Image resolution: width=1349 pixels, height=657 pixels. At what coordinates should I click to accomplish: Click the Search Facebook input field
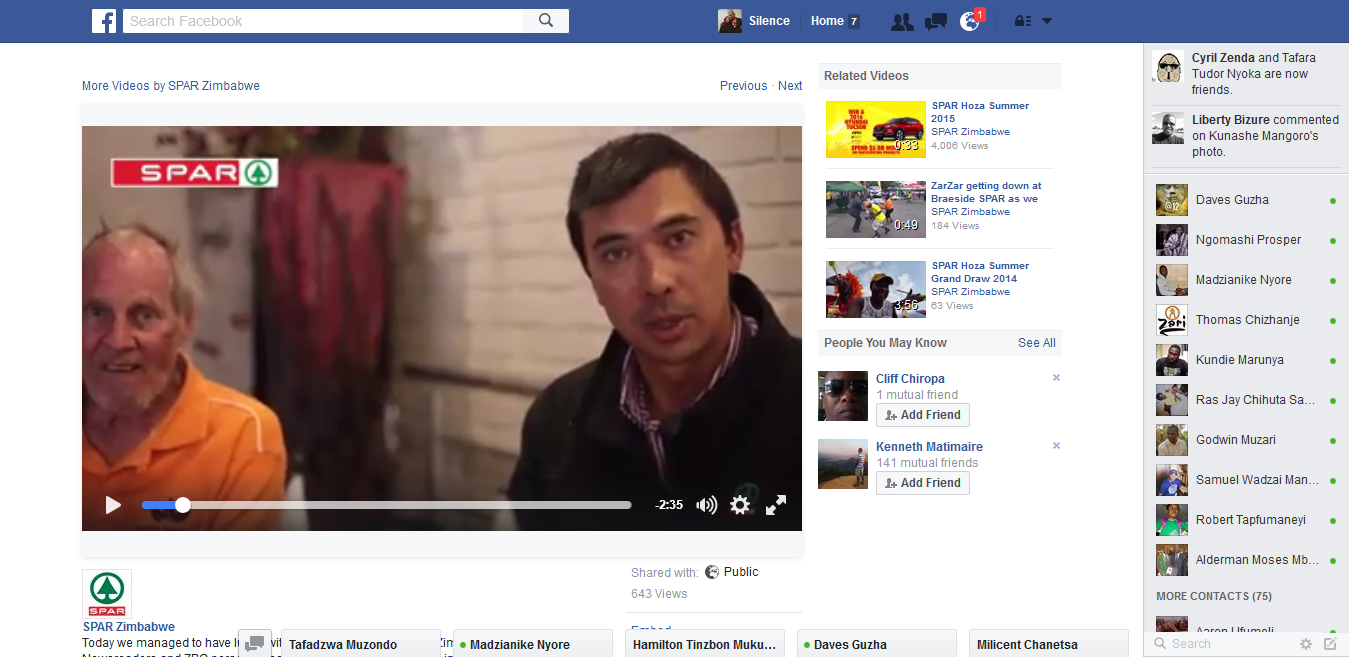click(323, 21)
